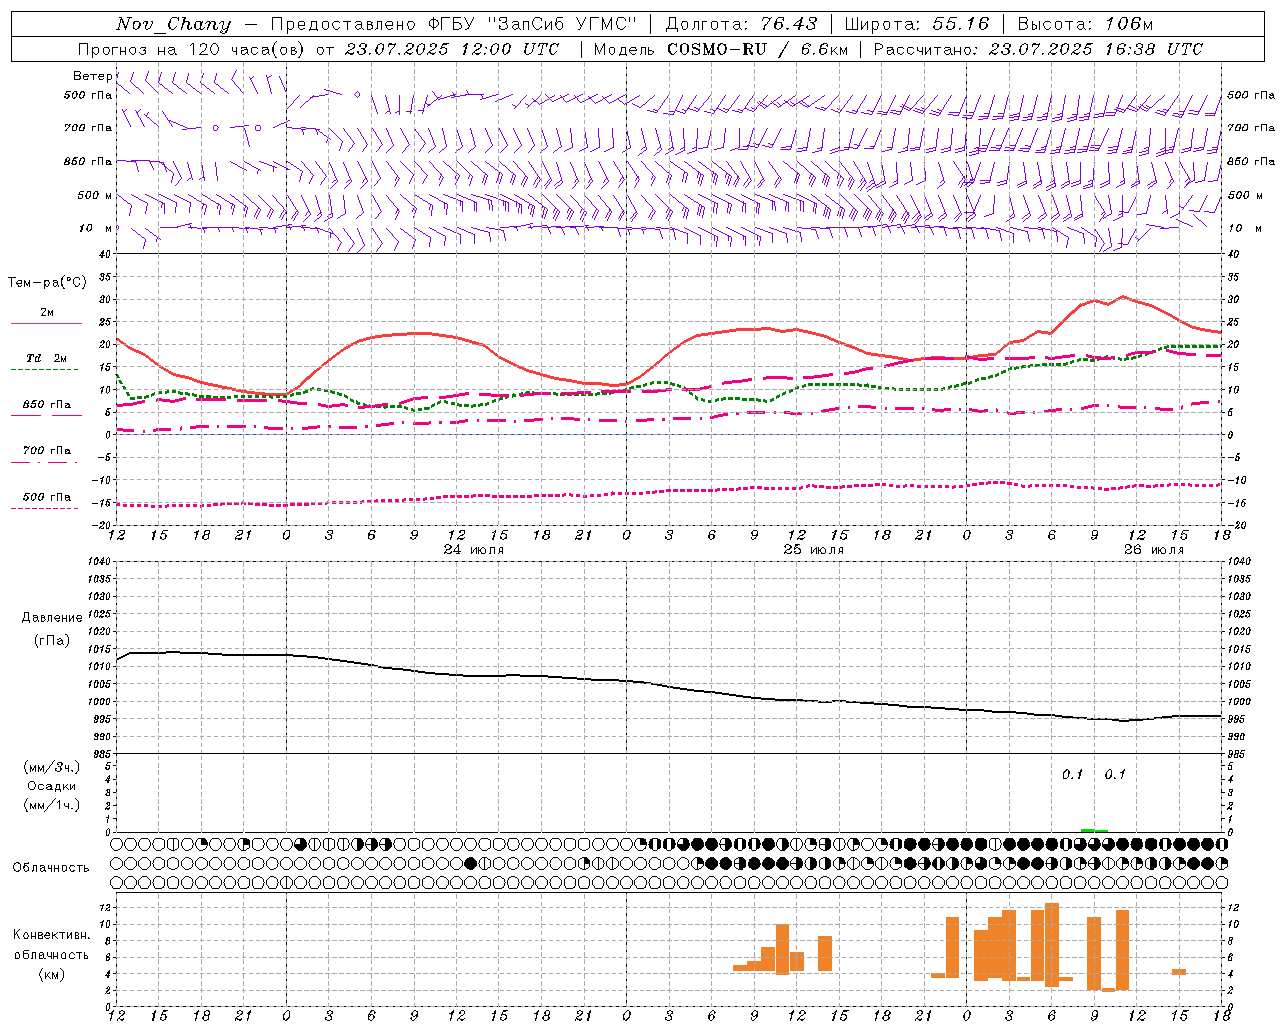Click the Ветер wind panel label
Screen dimensions: 1280x1024
[93, 76]
